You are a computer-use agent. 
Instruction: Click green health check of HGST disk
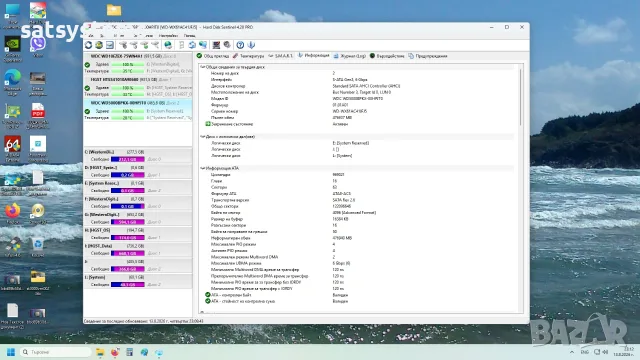(x=87, y=88)
